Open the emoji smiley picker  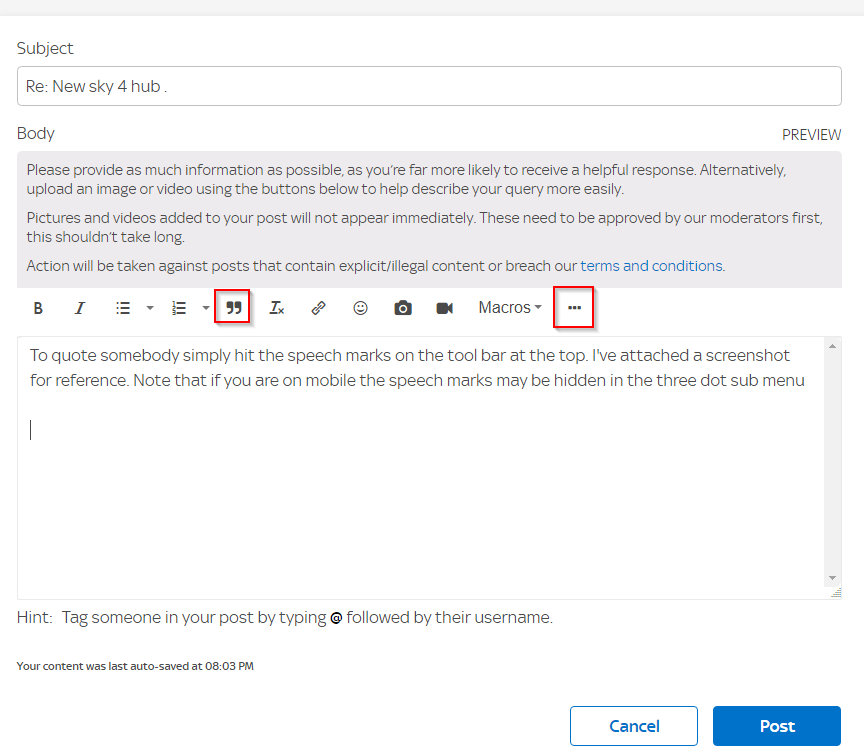click(360, 308)
